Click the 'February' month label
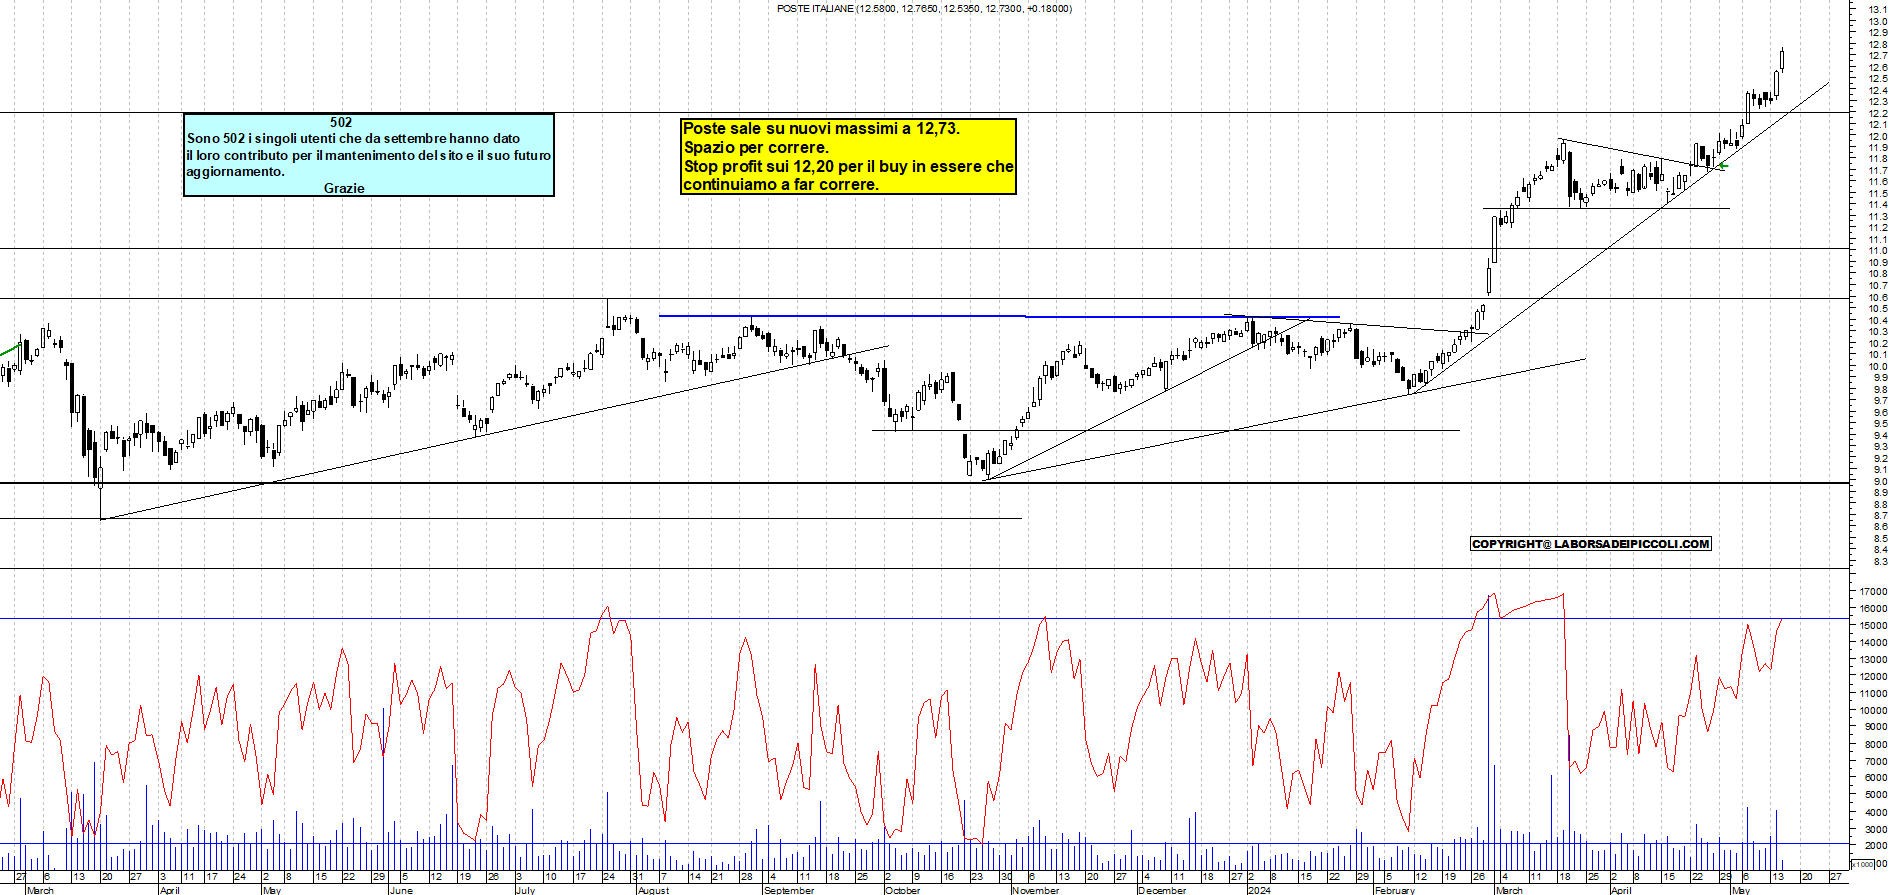The image size is (1890, 895). 1394,890
